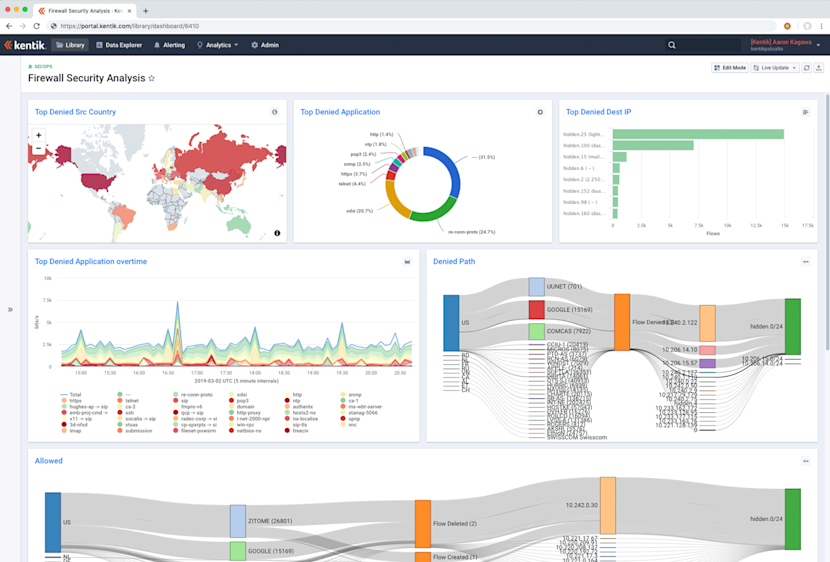Open the Data Explorer menu item
The width and height of the screenshot is (830, 562).
tap(119, 46)
